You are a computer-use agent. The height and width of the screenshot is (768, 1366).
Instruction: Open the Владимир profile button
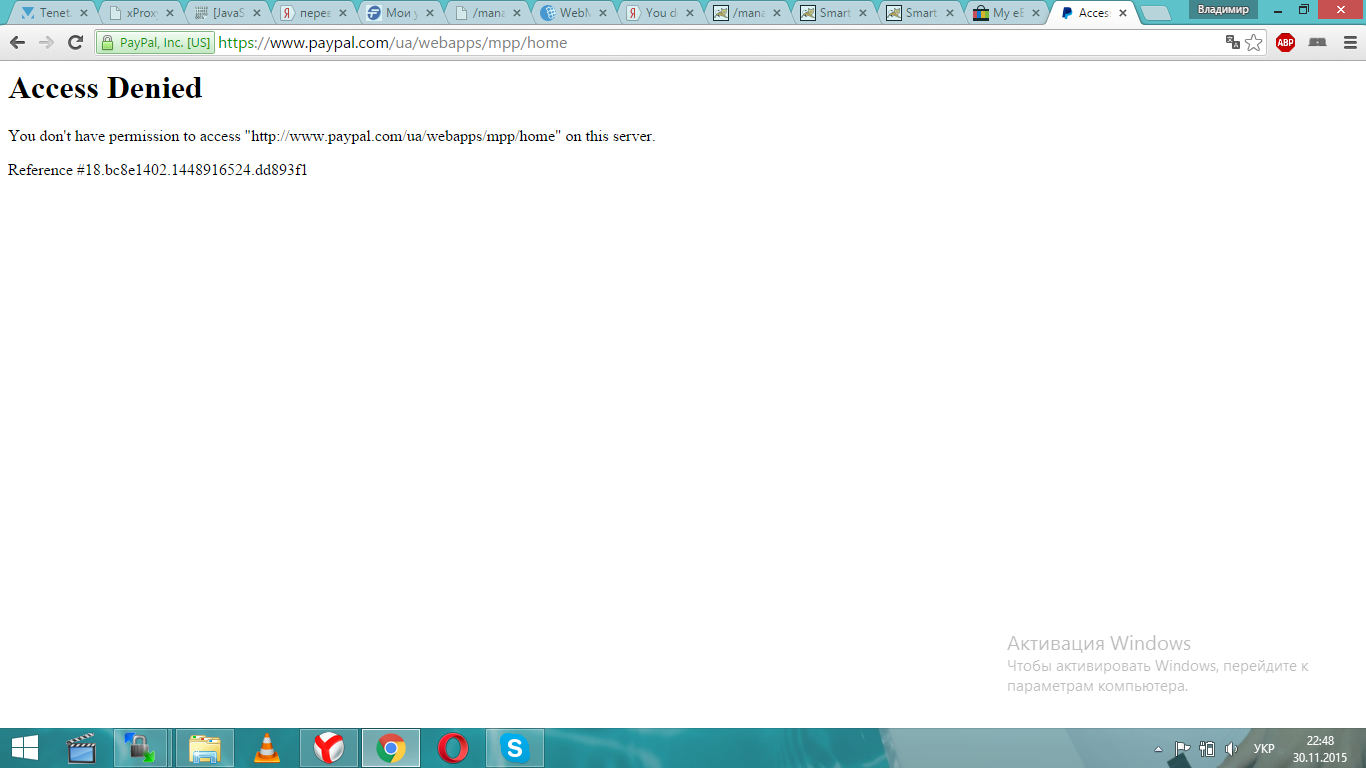click(1223, 9)
